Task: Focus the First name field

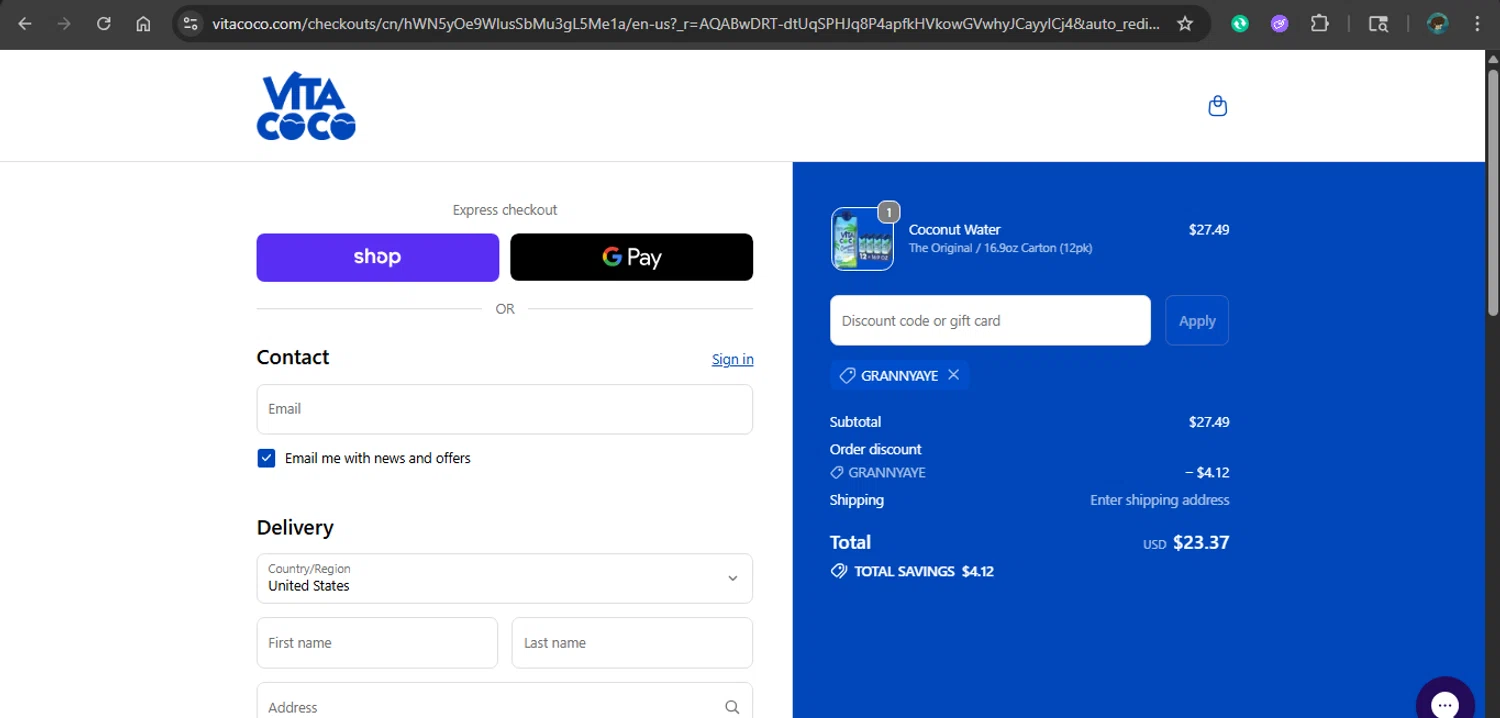Action: coord(377,643)
